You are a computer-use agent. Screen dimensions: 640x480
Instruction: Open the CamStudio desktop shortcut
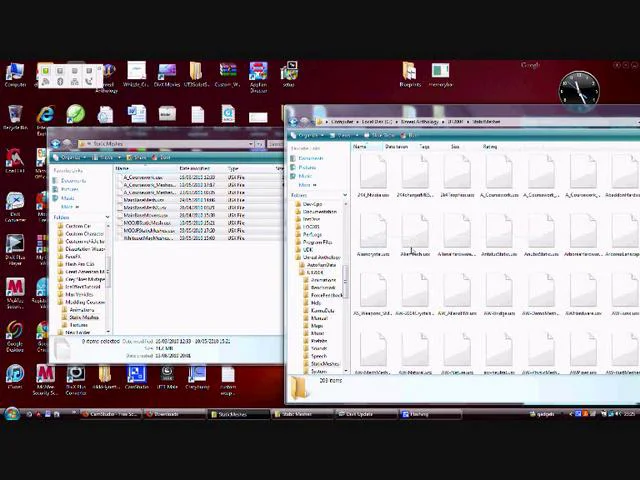[136, 376]
